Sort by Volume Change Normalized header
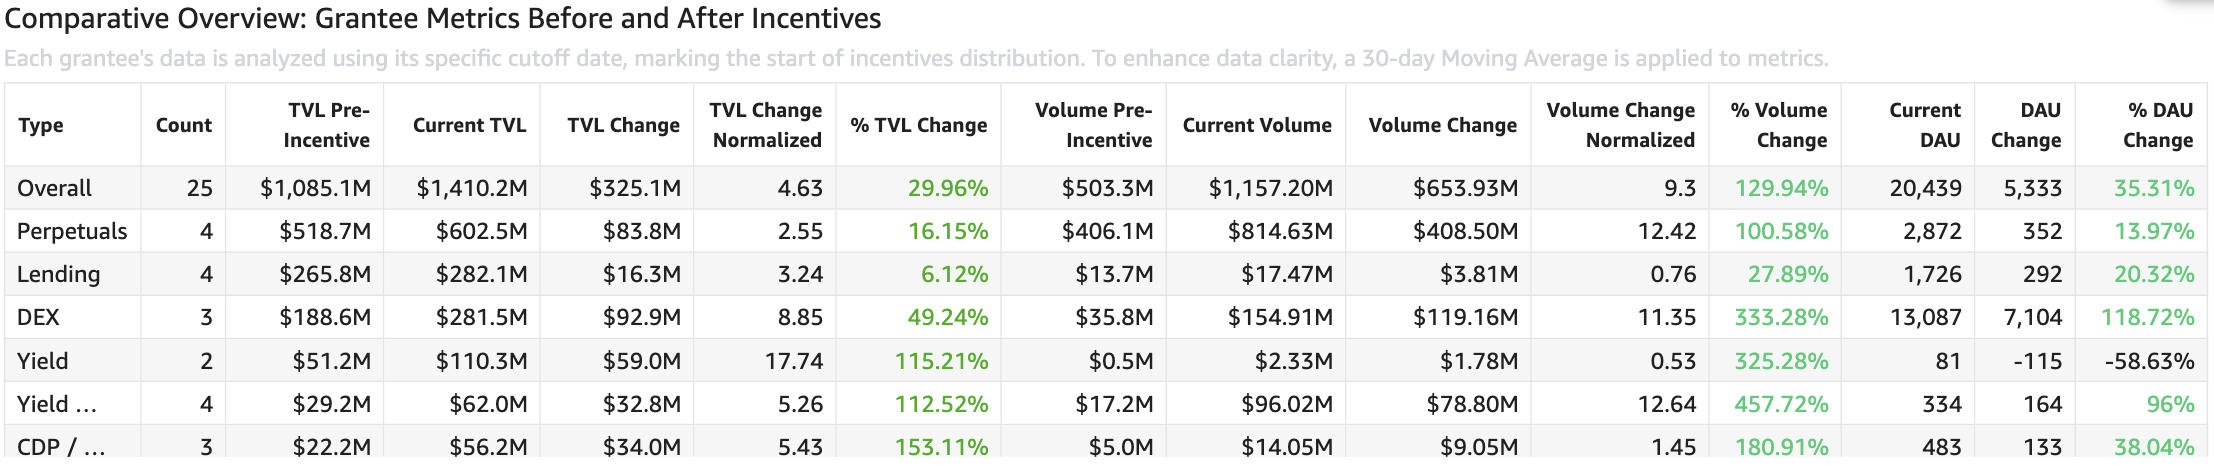The image size is (2214, 466). [1620, 125]
